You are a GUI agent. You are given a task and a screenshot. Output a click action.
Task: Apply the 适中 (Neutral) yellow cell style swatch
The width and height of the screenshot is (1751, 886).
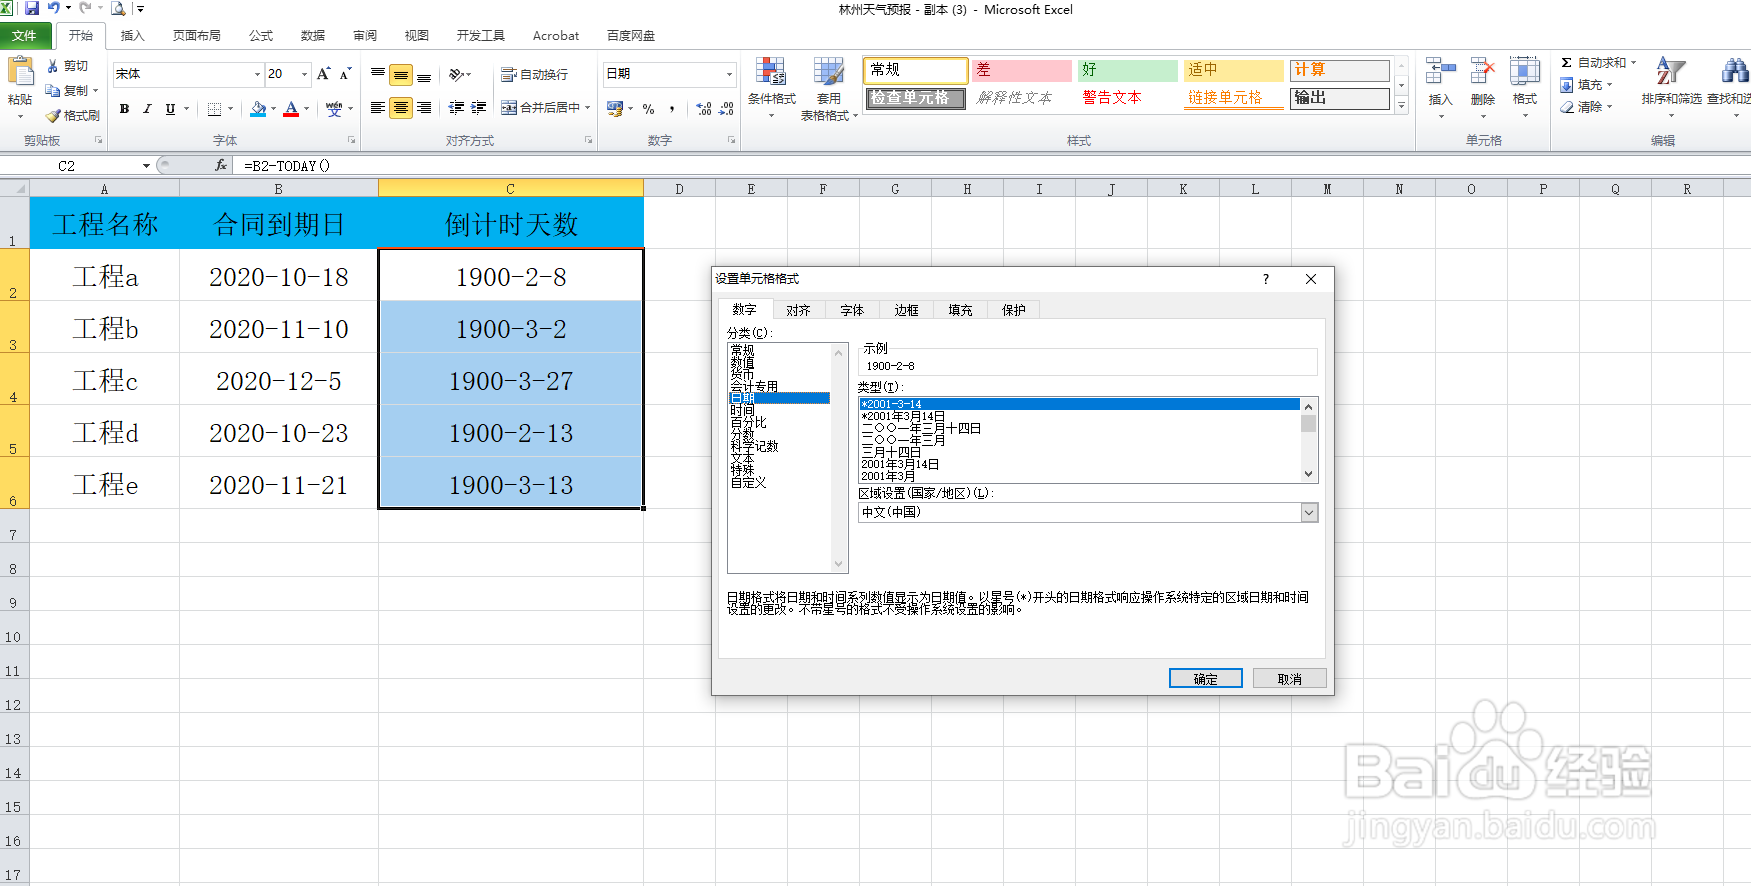pyautogui.click(x=1233, y=70)
